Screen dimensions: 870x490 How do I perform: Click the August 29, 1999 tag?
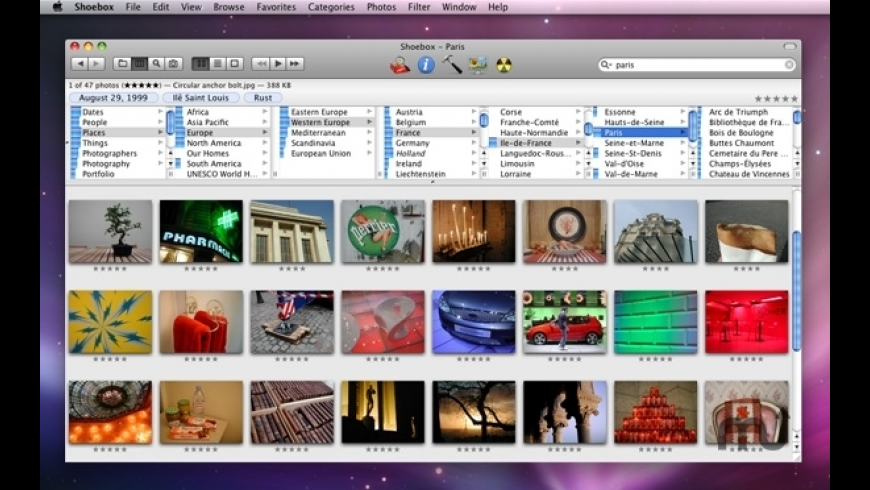pyautogui.click(x=114, y=98)
